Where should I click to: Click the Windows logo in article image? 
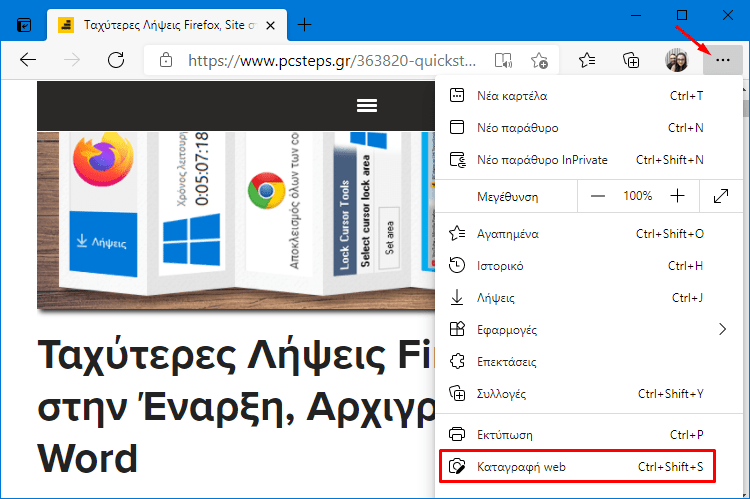point(191,239)
